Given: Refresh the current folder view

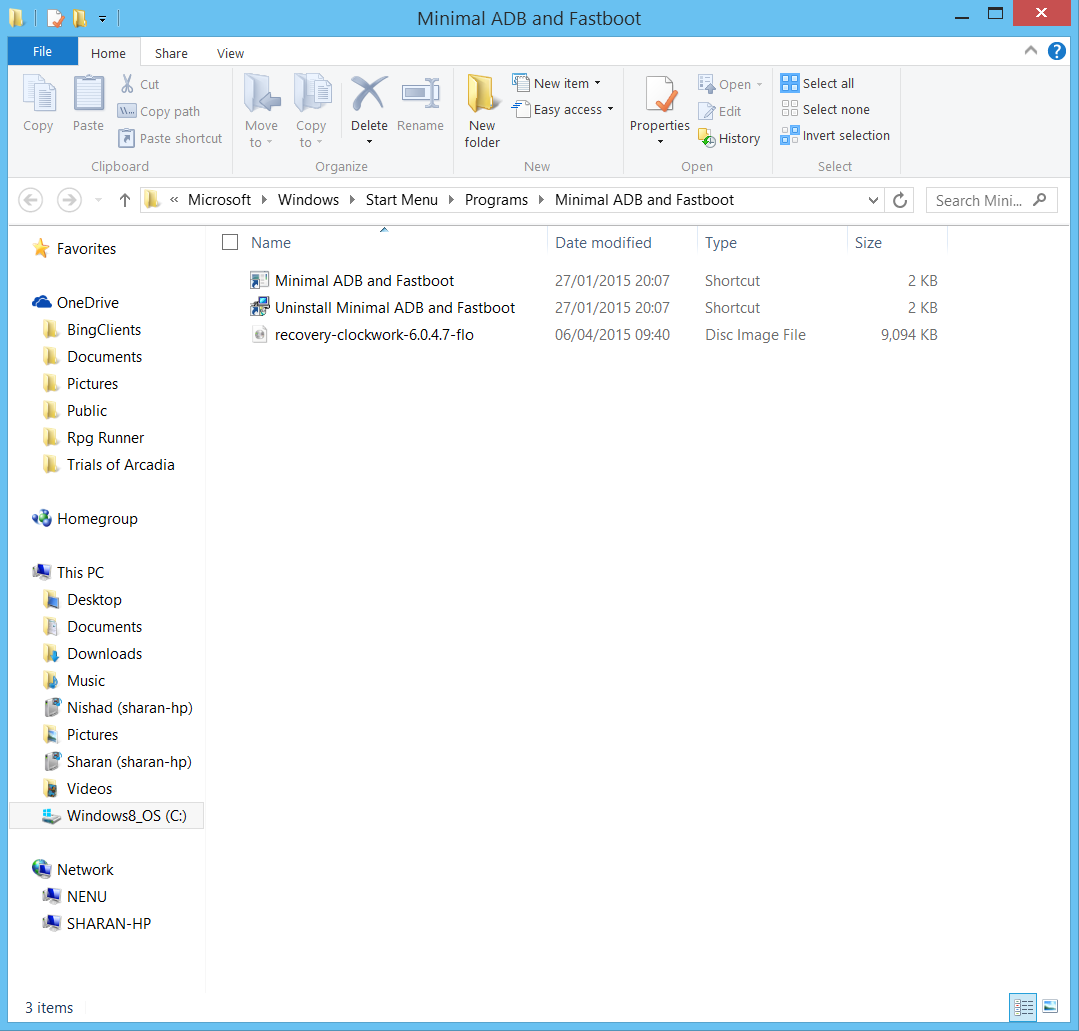Looking at the screenshot, I should 899,200.
